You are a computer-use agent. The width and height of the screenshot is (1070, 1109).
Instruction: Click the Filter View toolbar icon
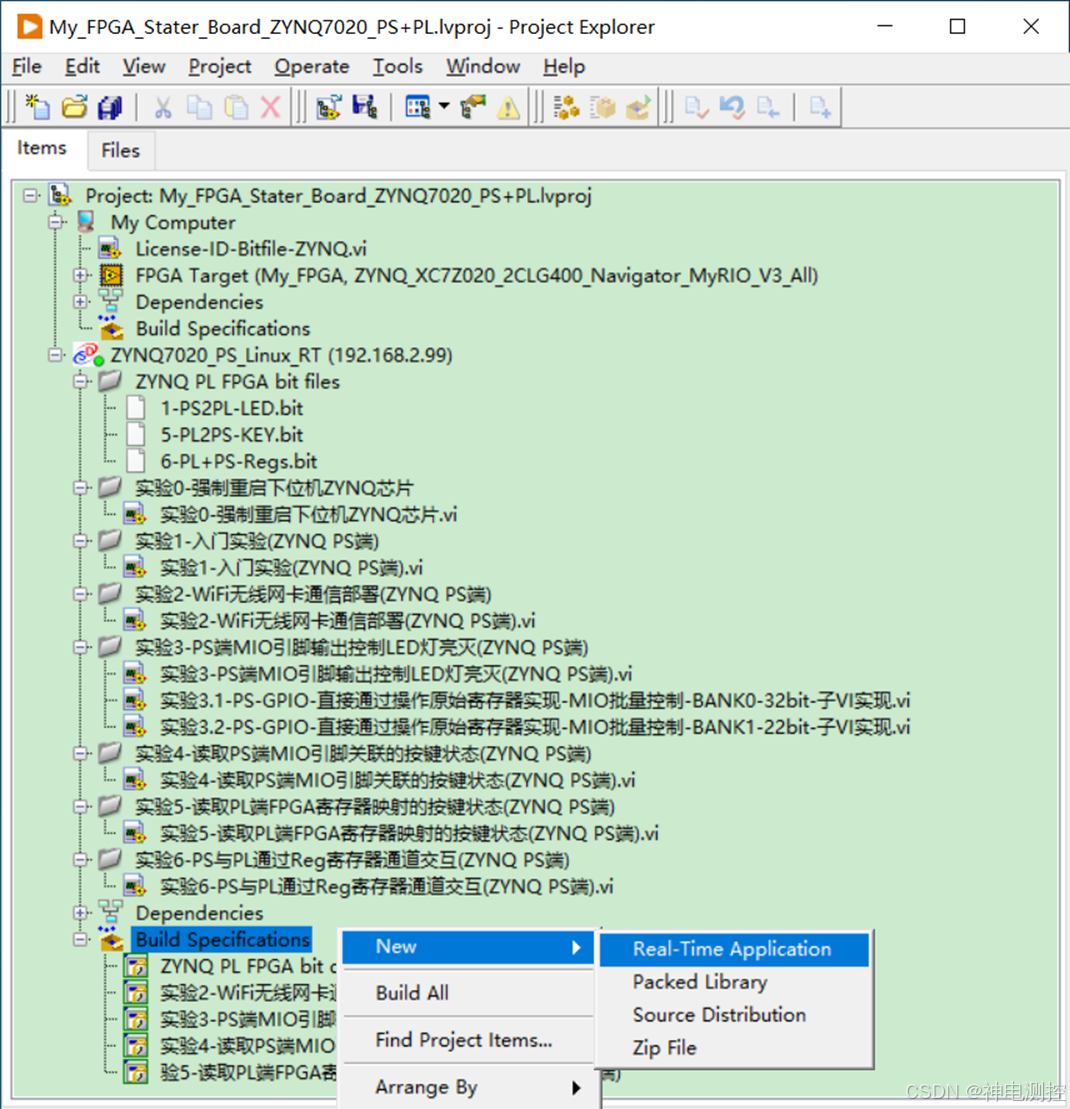pos(417,108)
